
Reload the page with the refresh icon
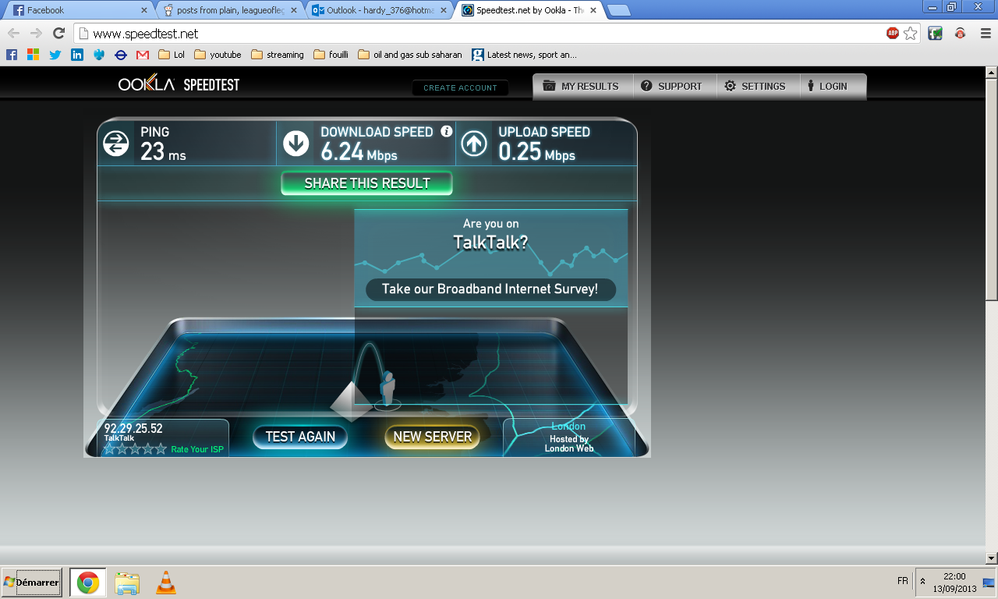[58, 33]
